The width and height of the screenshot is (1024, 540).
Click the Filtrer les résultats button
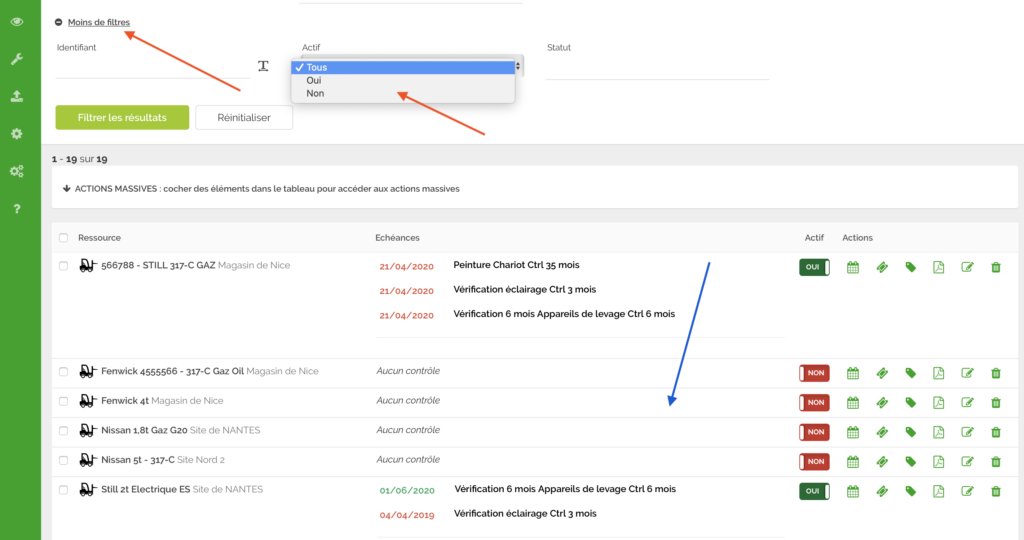tap(122, 117)
